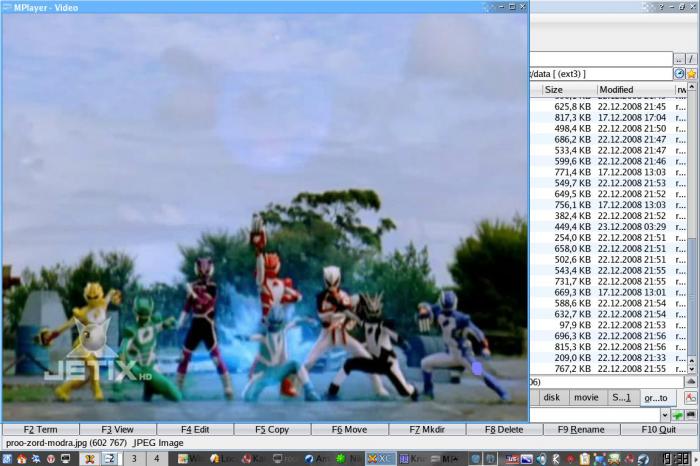Open the home folder taskbar icon
Screen dimensions: 700x466
(21, 459)
